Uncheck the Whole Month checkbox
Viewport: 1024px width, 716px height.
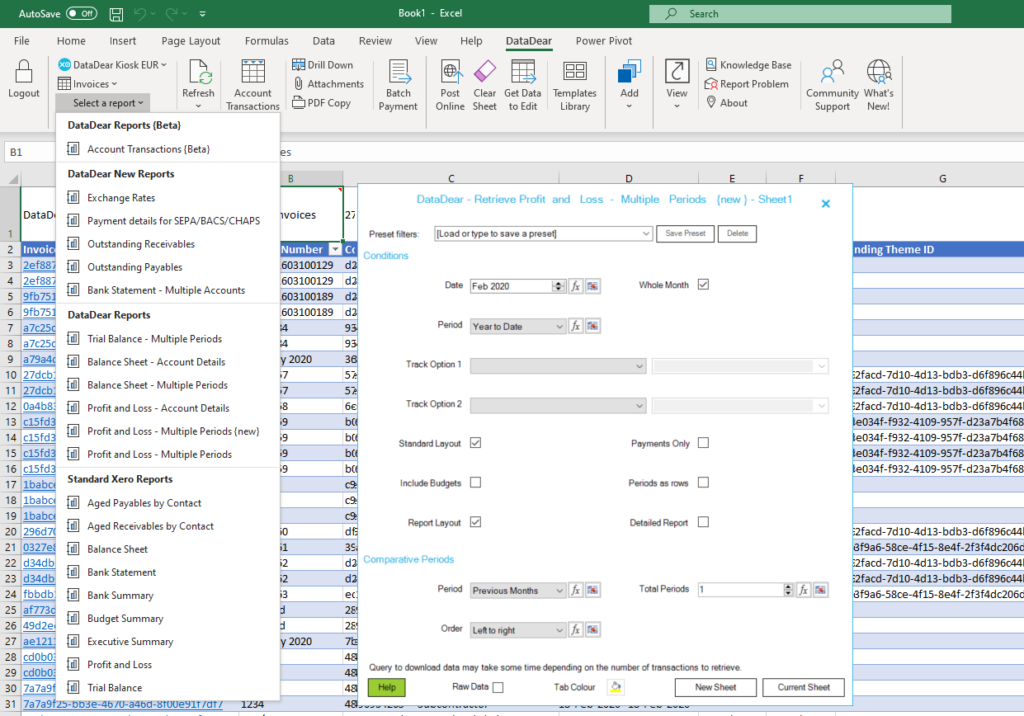(703, 285)
